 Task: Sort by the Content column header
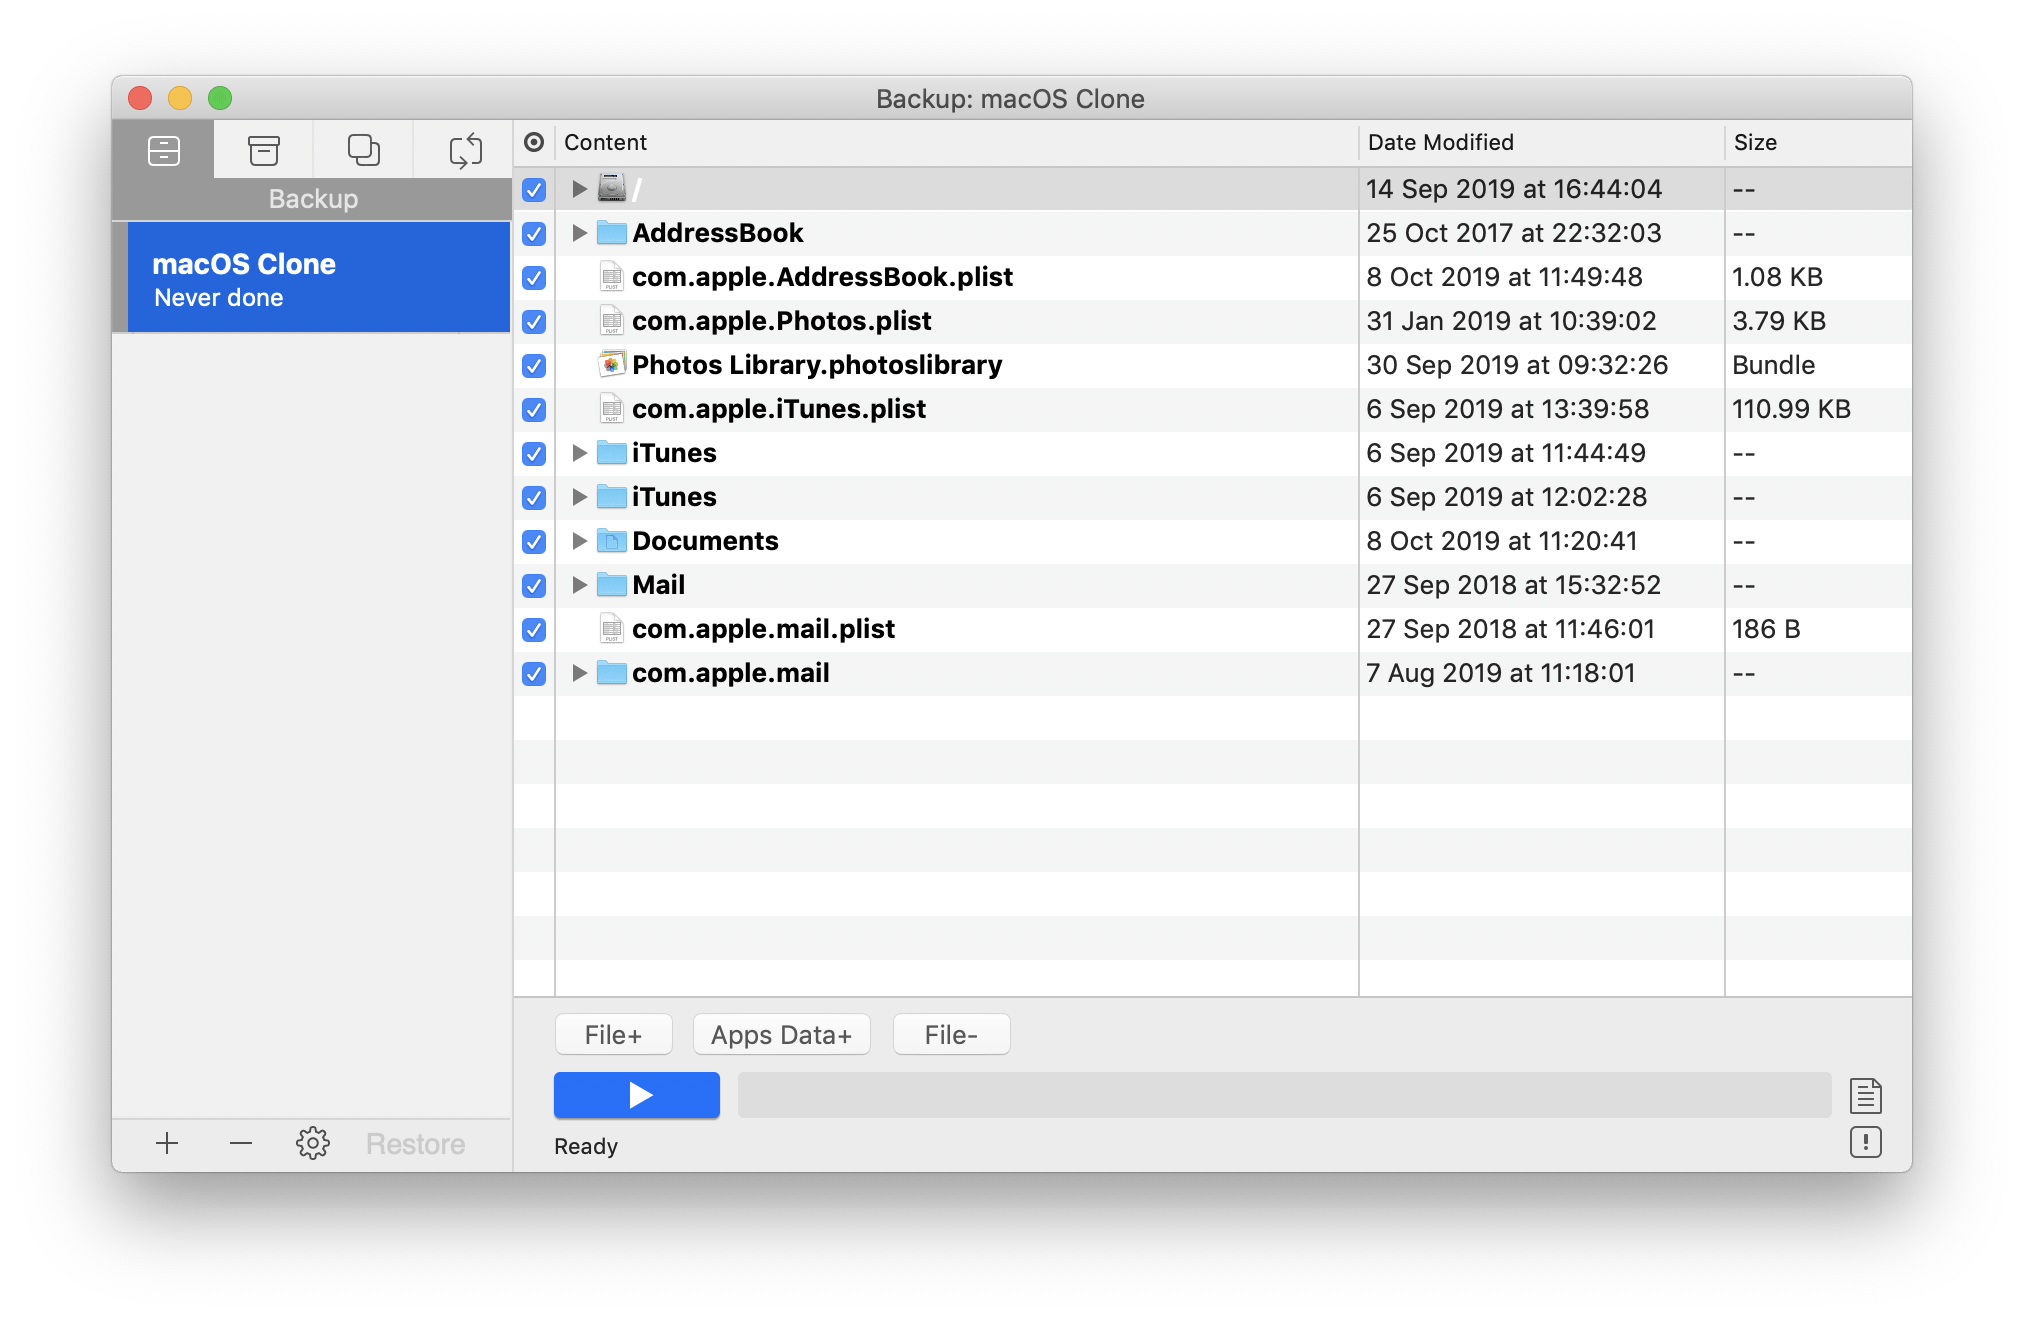point(956,142)
